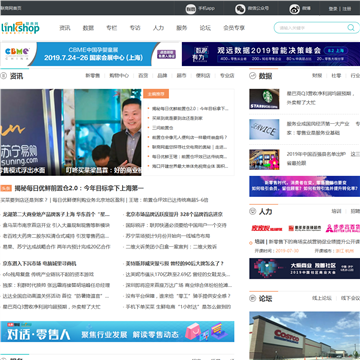360x360 pixels.
Task: Open the Starbucks article thumbnail
Action: [264, 99]
